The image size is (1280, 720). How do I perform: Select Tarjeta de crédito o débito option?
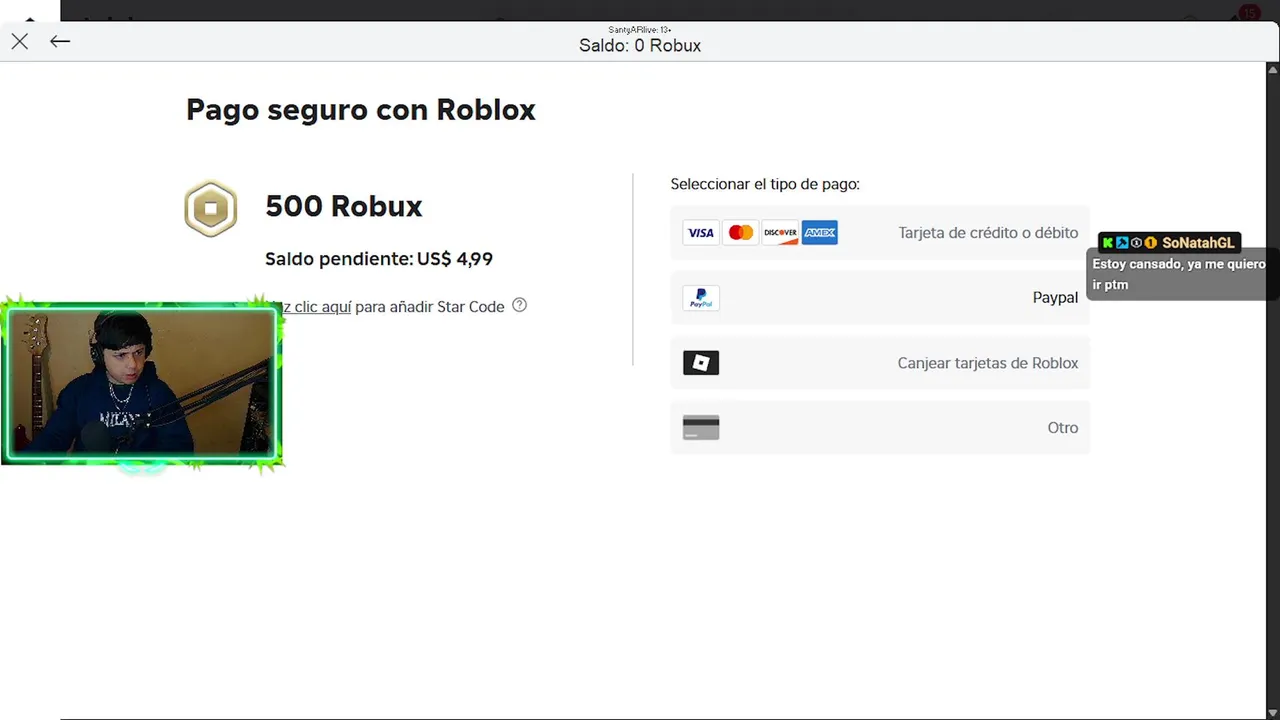click(880, 233)
